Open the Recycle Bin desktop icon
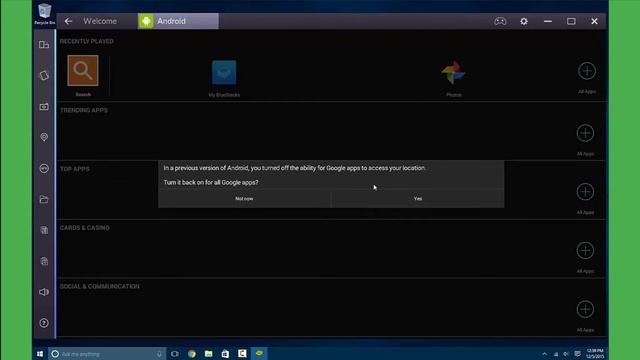Viewport: 640px width, 360px height. click(x=44, y=14)
